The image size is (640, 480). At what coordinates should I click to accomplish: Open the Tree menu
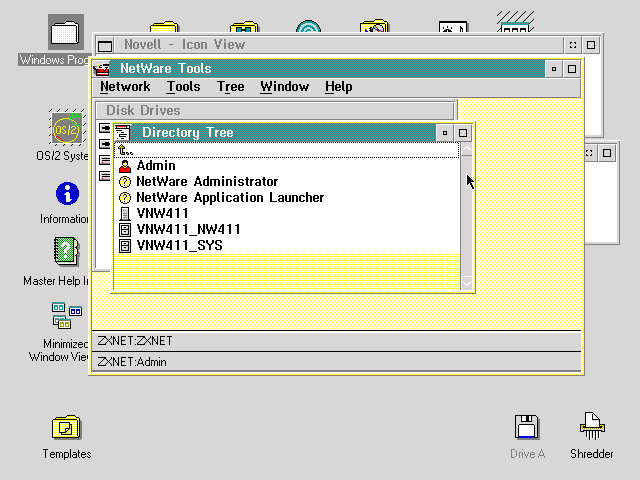click(x=231, y=87)
